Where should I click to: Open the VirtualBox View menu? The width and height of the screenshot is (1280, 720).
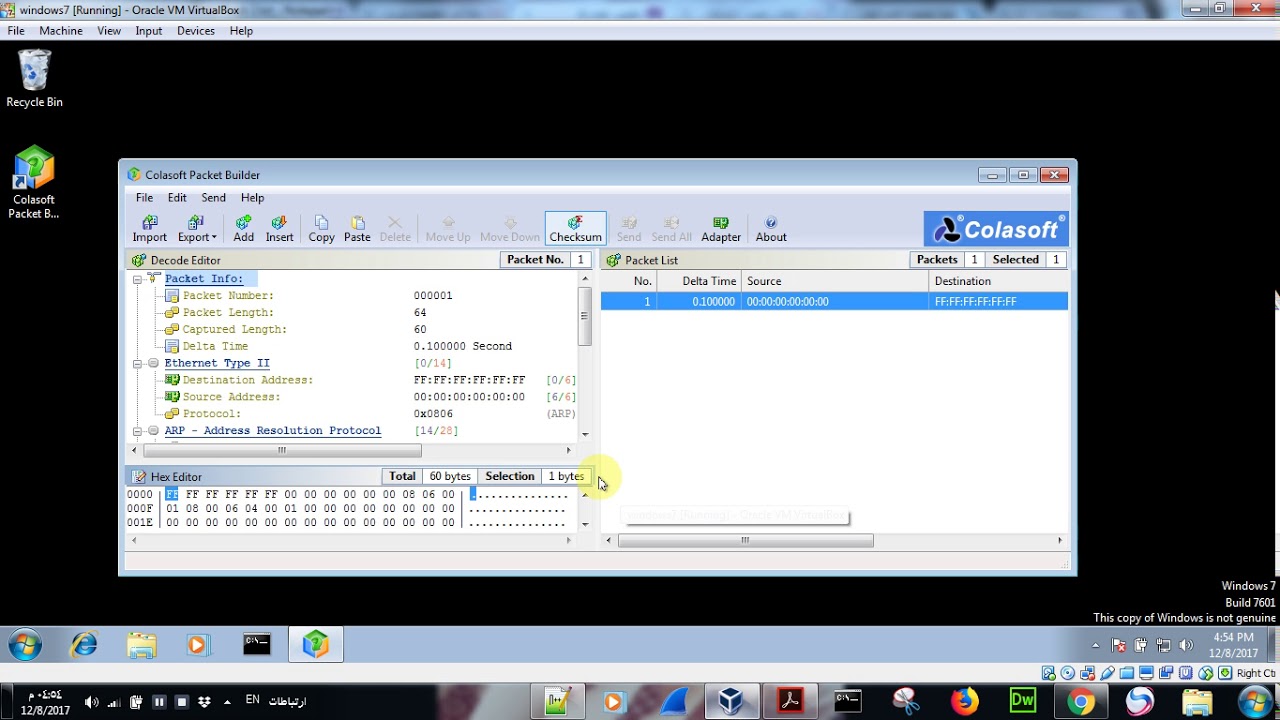[x=109, y=31]
